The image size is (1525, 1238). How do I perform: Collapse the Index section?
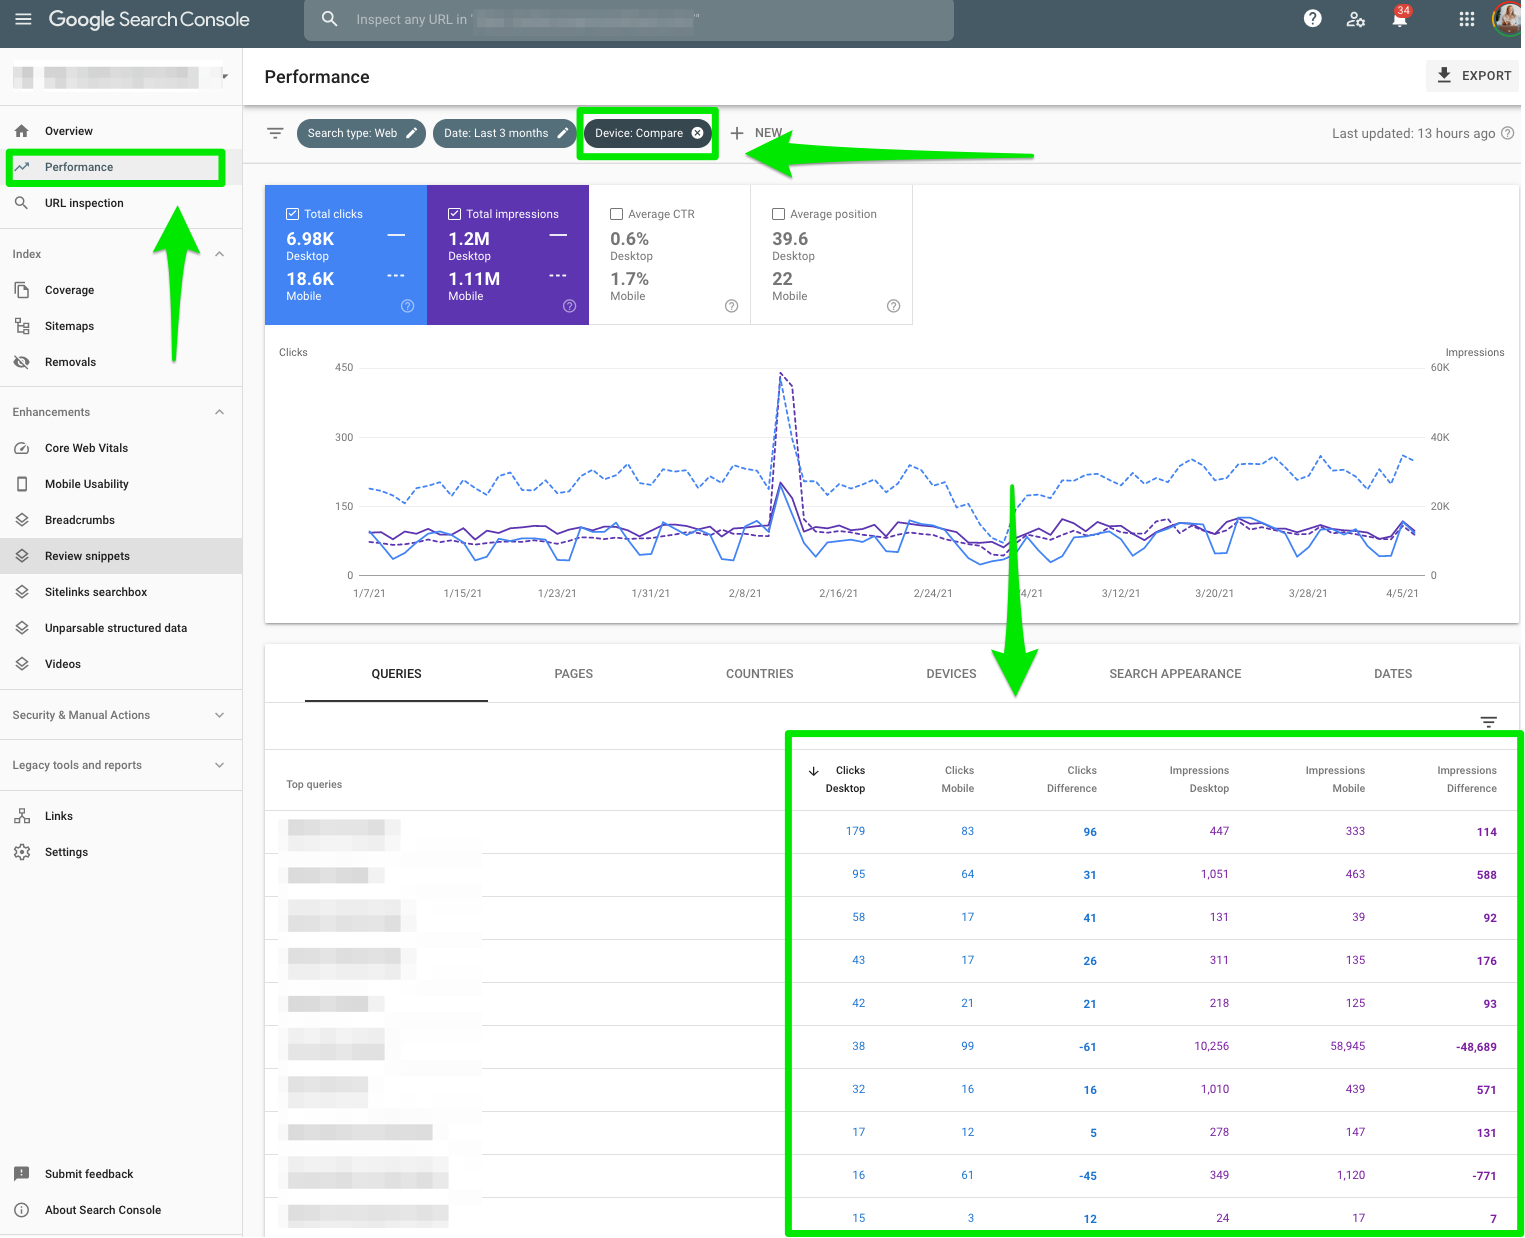coord(219,254)
